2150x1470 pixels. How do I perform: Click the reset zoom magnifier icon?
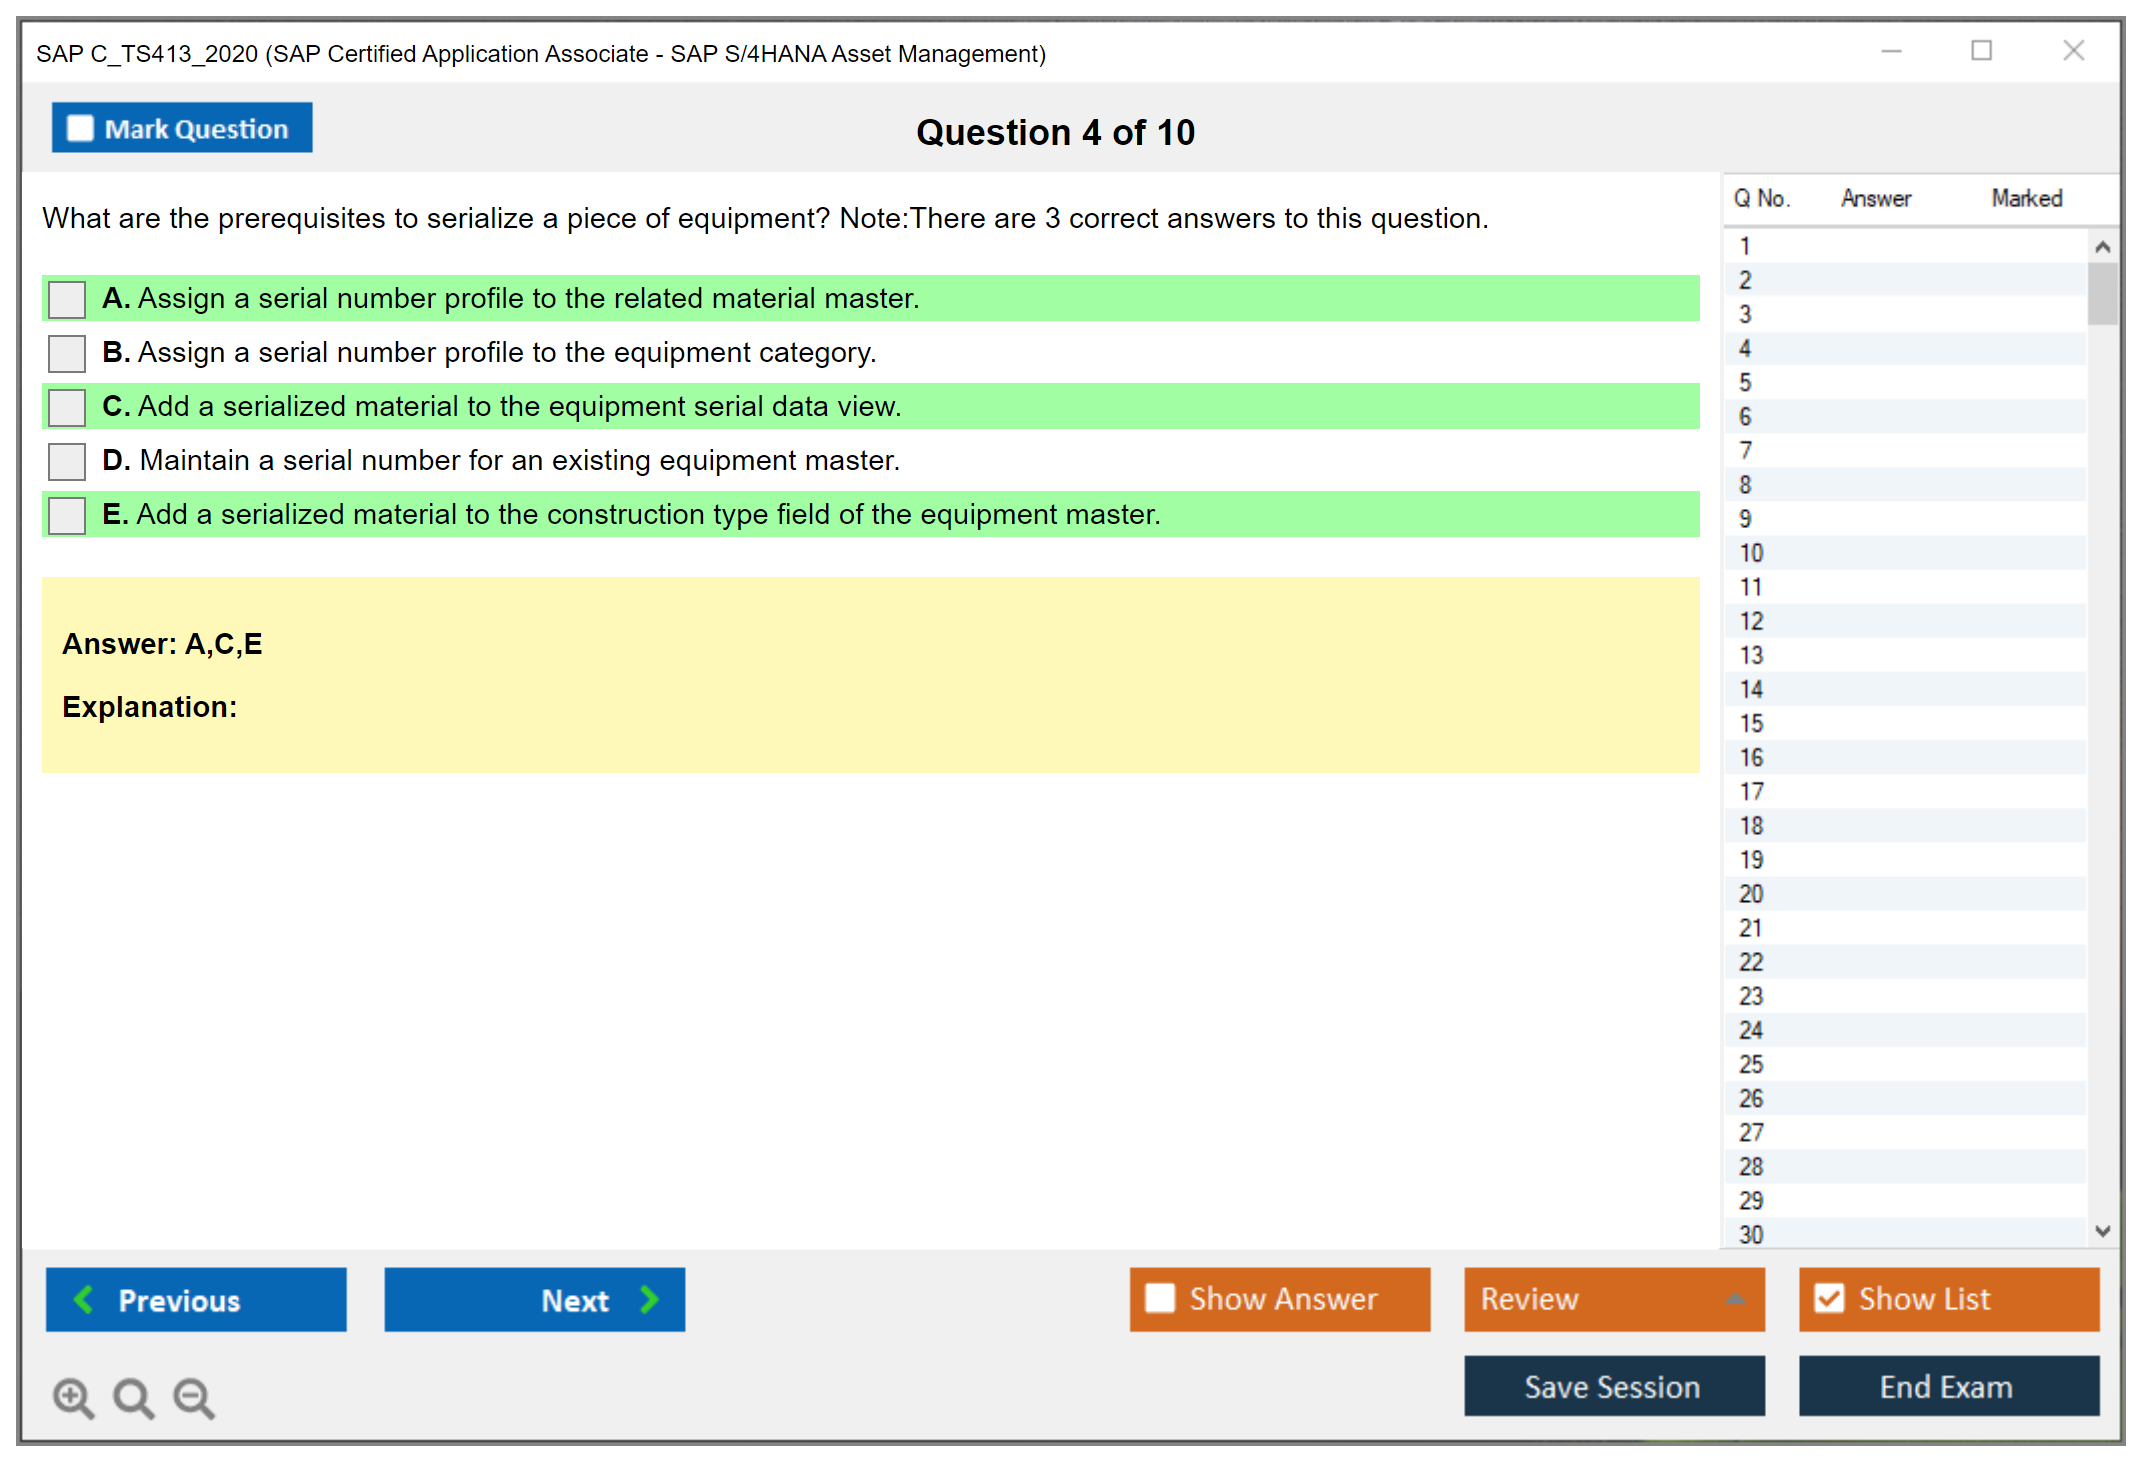coord(133,1397)
